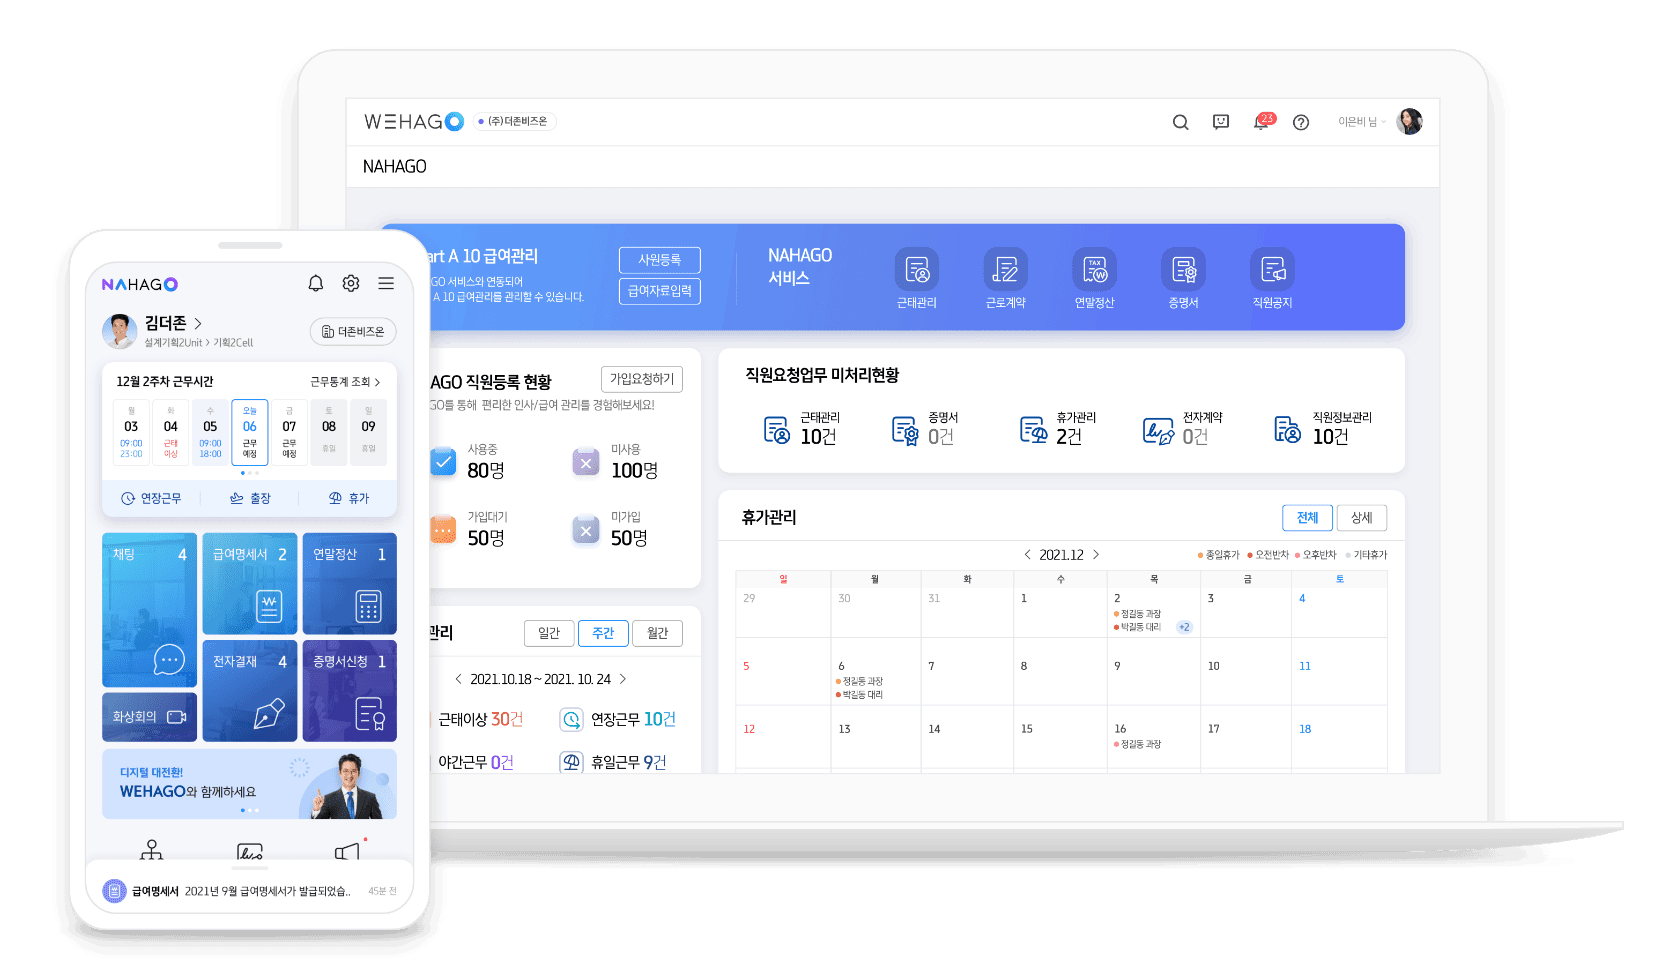Click the WEHAGO logo
Viewport: 1662px width, 960px height.
[x=413, y=121]
